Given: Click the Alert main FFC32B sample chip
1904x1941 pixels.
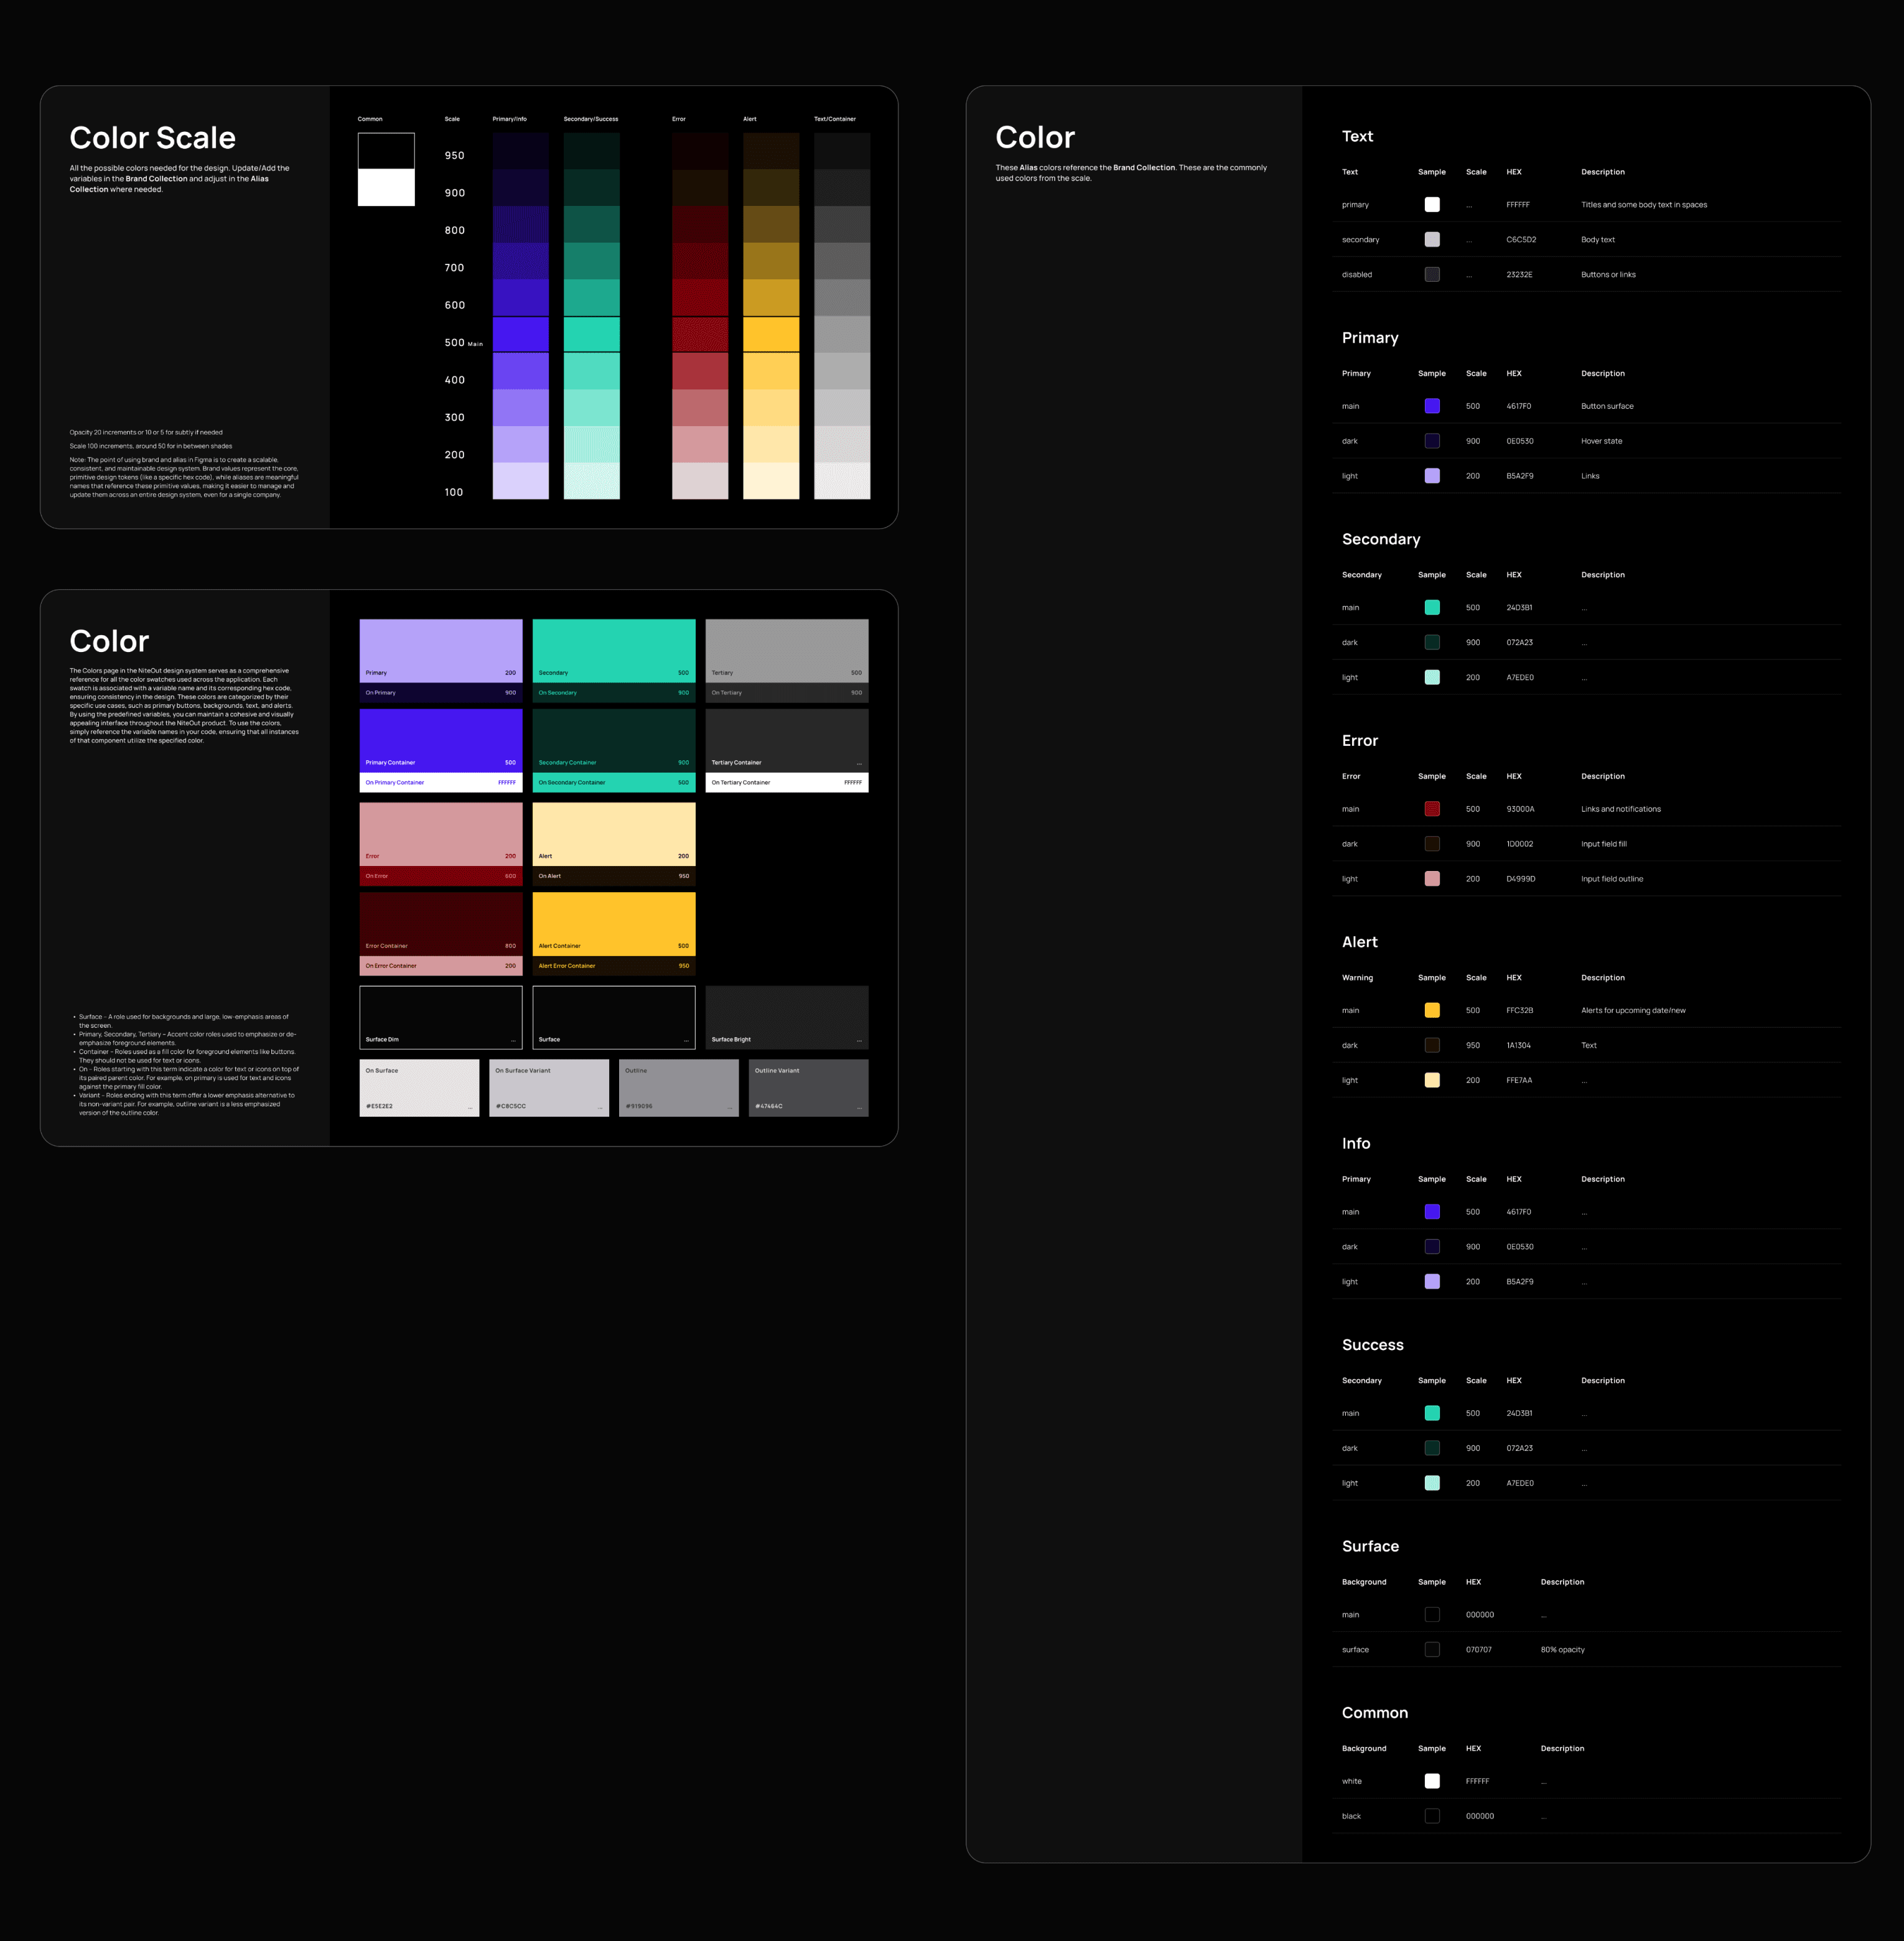Looking at the screenshot, I should [1431, 1010].
